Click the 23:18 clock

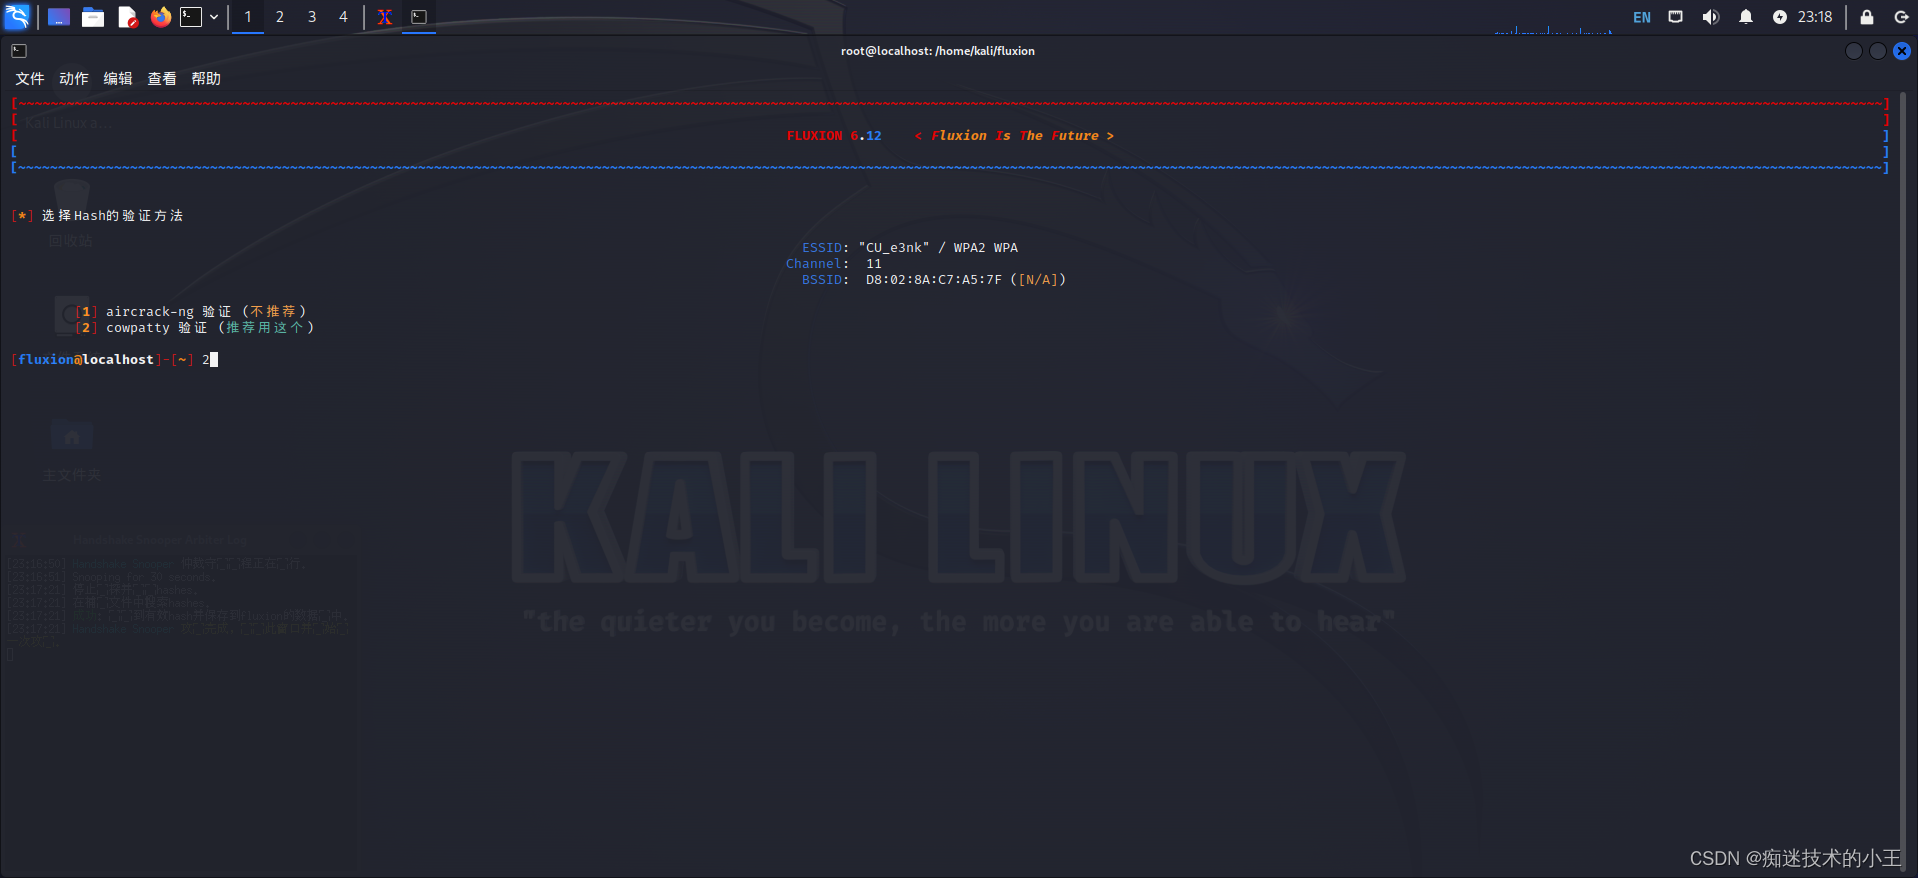[1815, 17]
